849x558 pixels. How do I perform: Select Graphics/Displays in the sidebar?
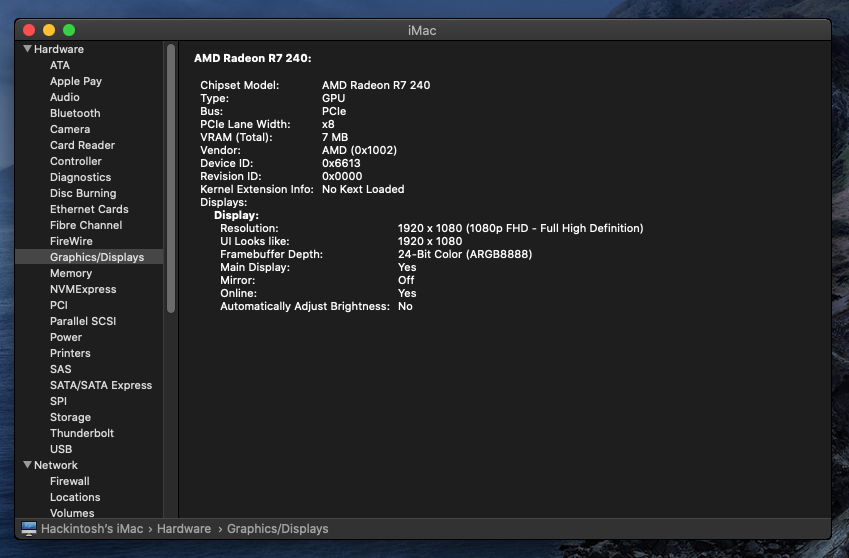pos(97,257)
